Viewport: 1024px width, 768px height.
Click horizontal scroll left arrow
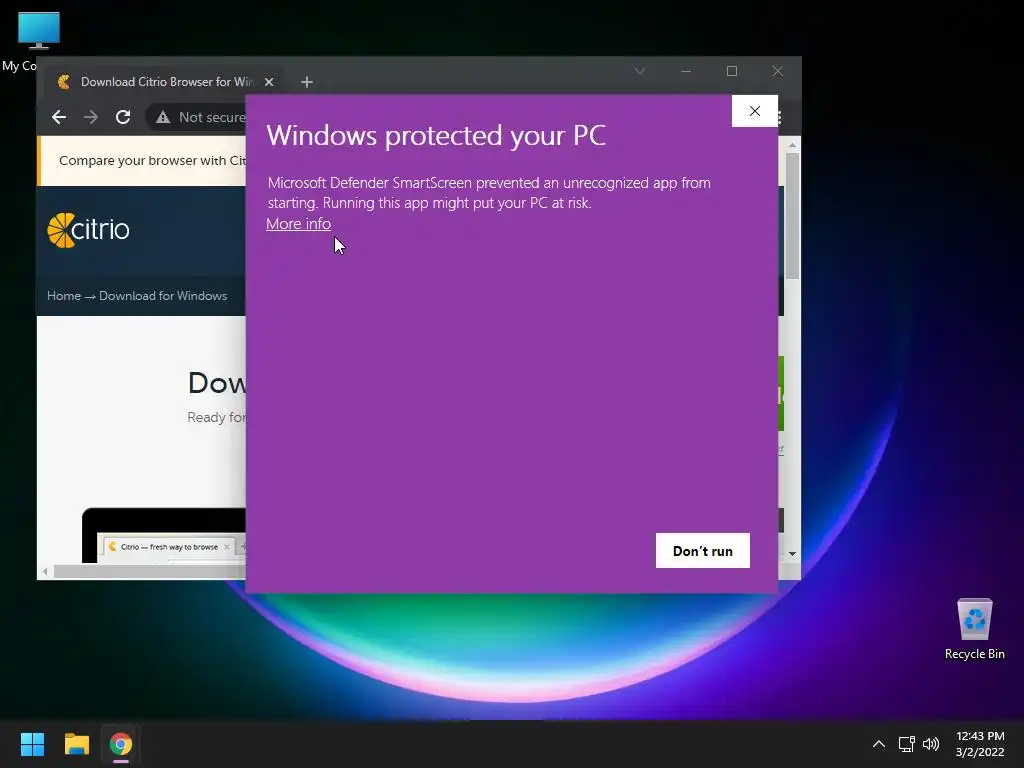click(x=45, y=571)
